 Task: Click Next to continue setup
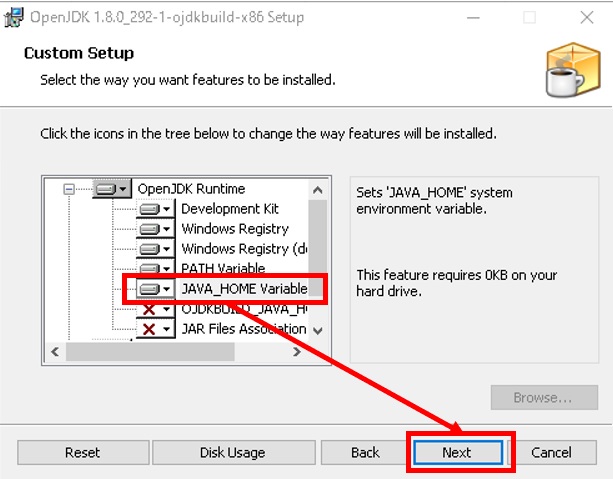[458, 453]
